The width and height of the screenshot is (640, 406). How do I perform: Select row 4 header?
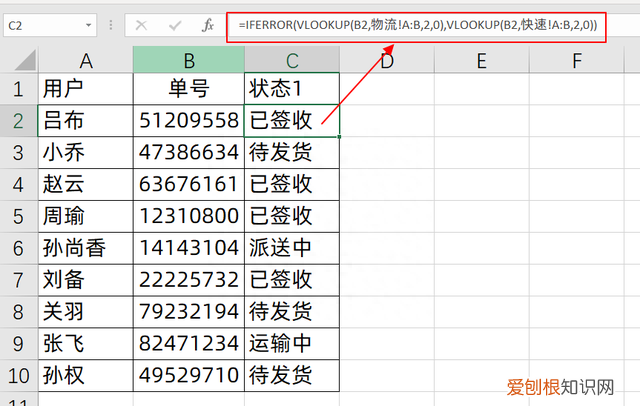coord(19,184)
